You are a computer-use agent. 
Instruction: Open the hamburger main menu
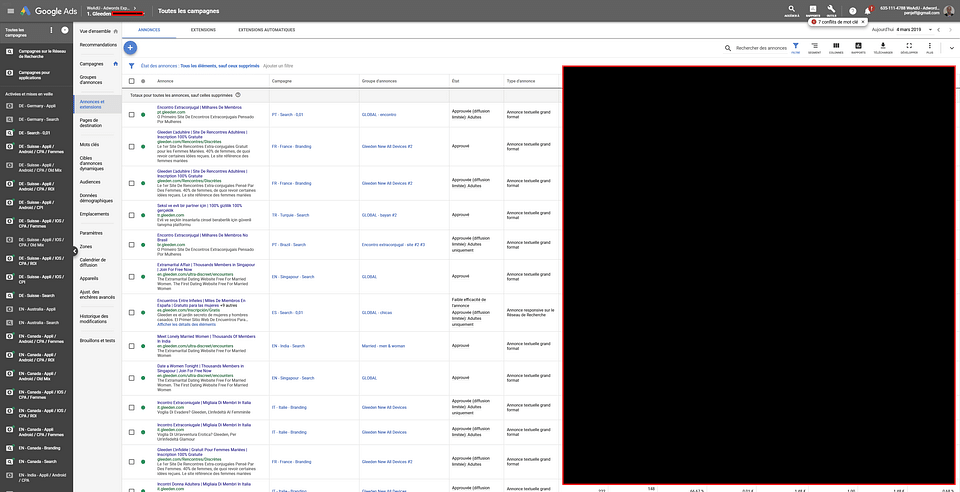coord(10,11)
